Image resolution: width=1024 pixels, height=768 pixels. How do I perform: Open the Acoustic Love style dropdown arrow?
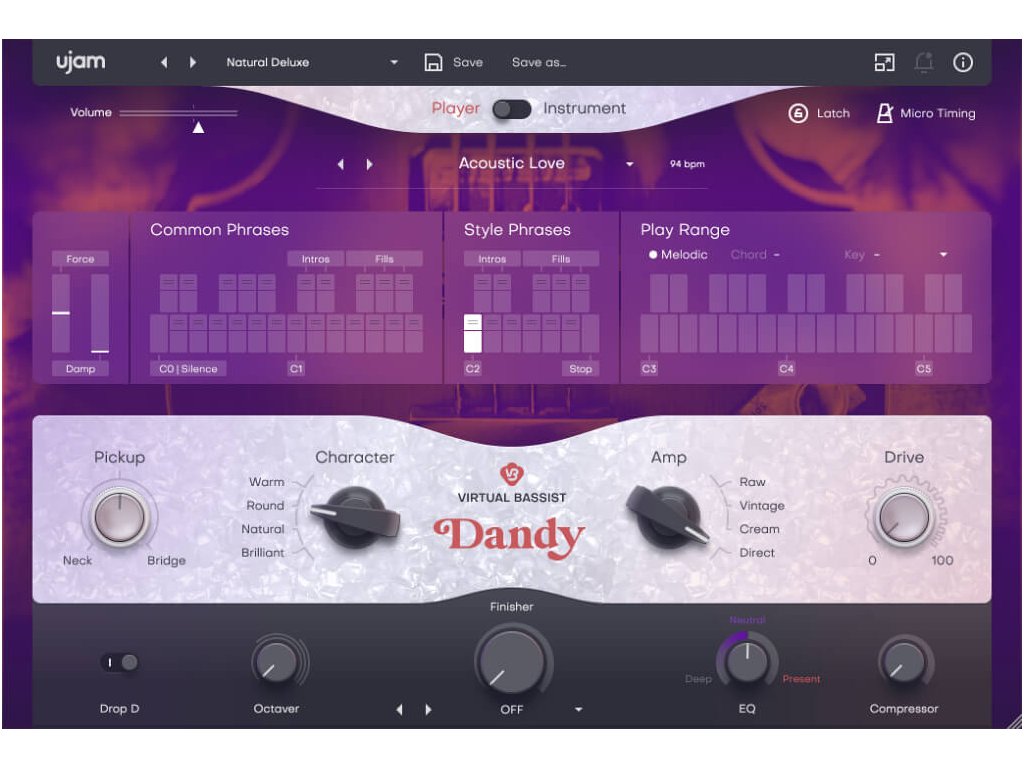(630, 164)
